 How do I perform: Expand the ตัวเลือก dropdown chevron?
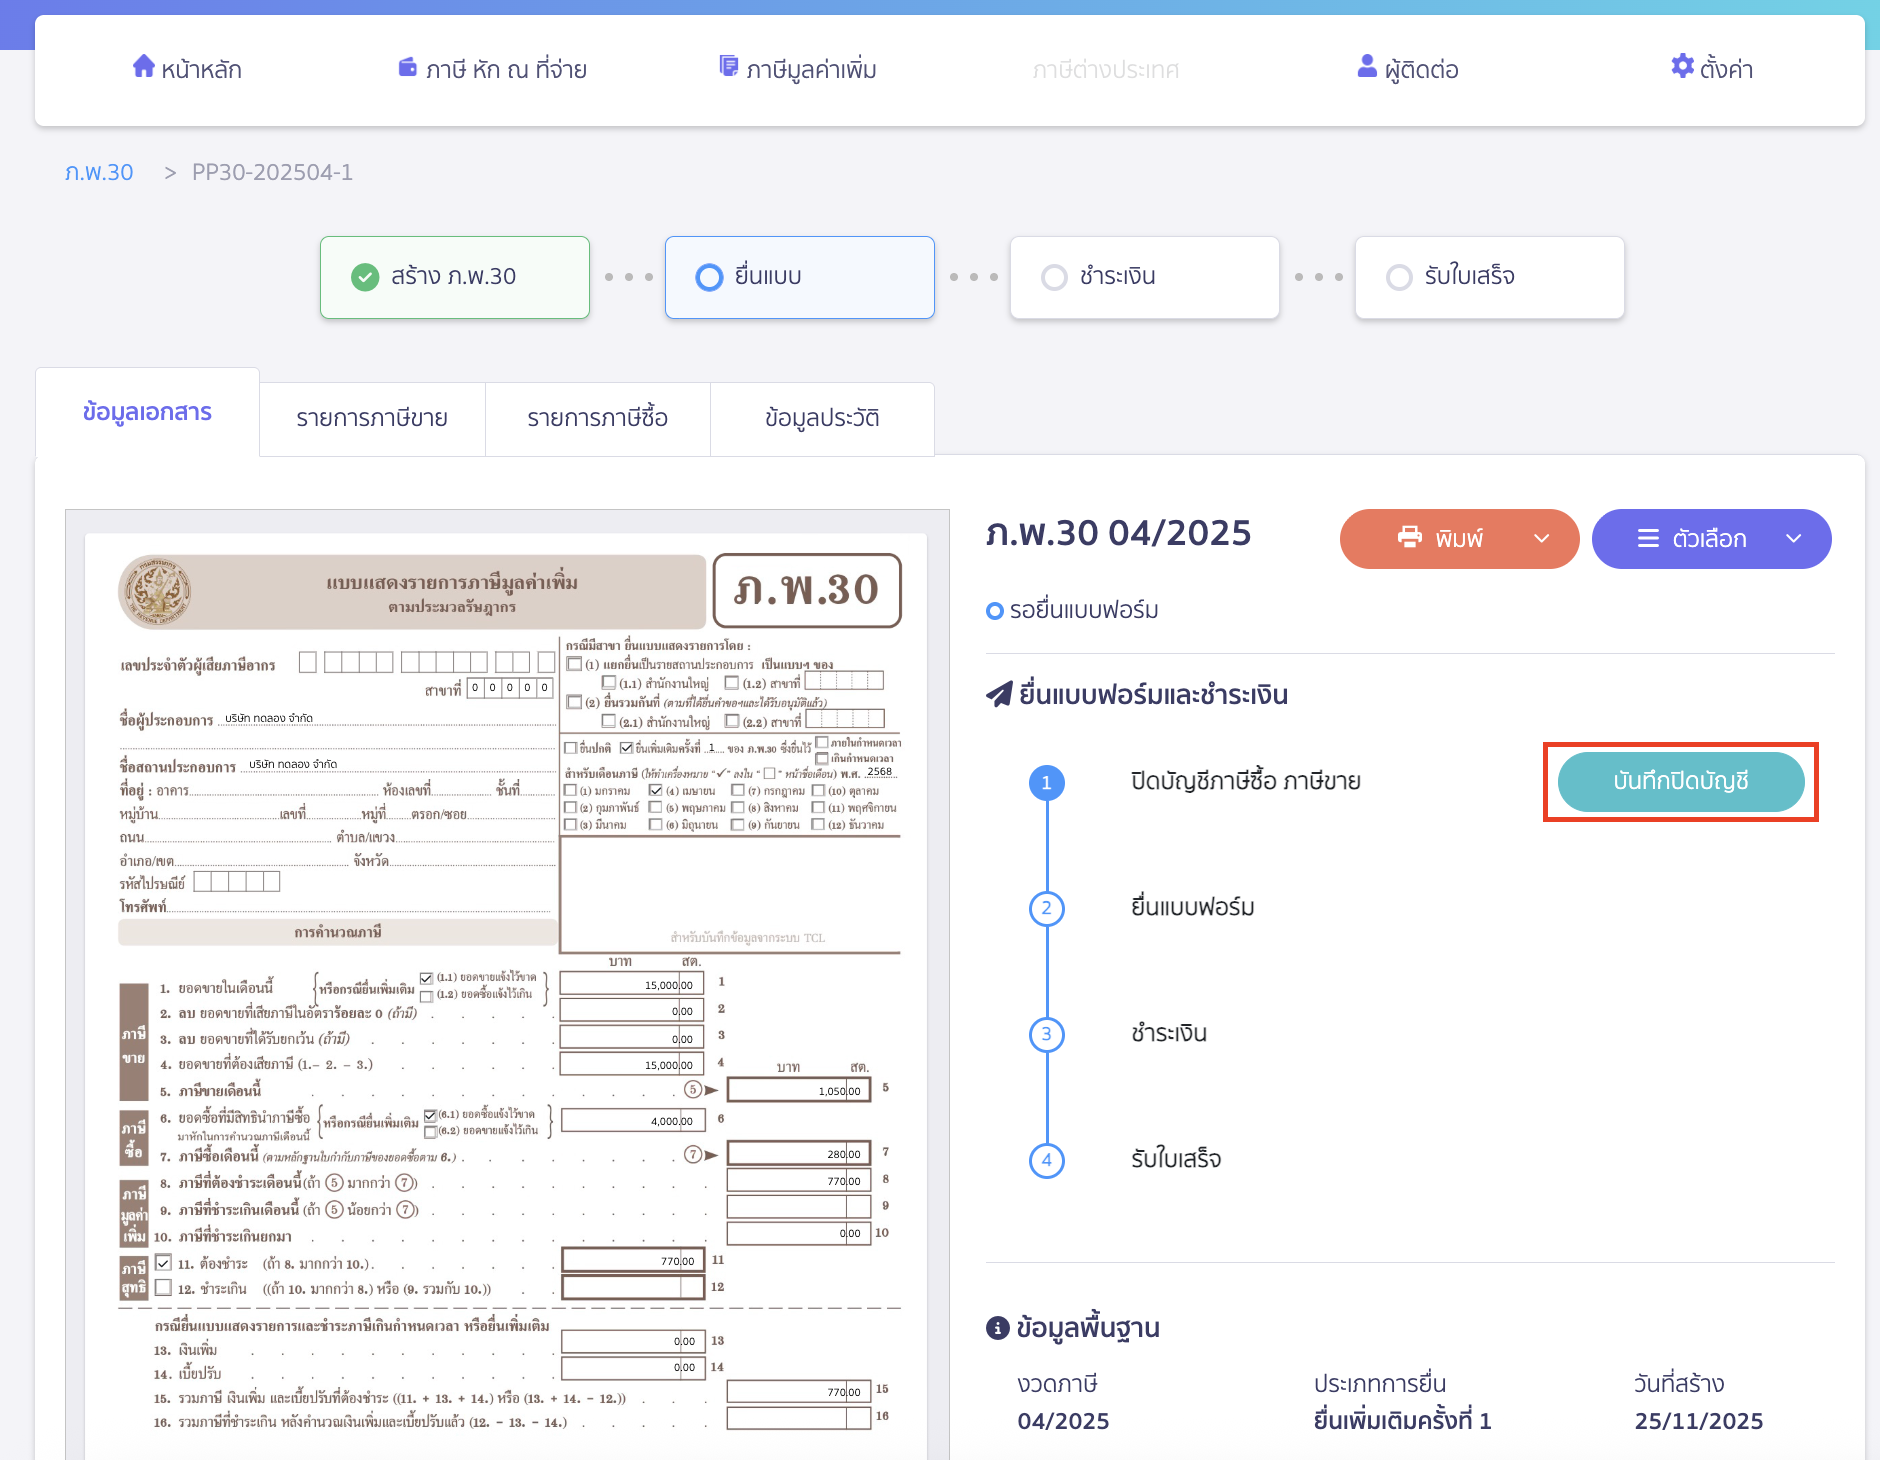tap(1793, 539)
